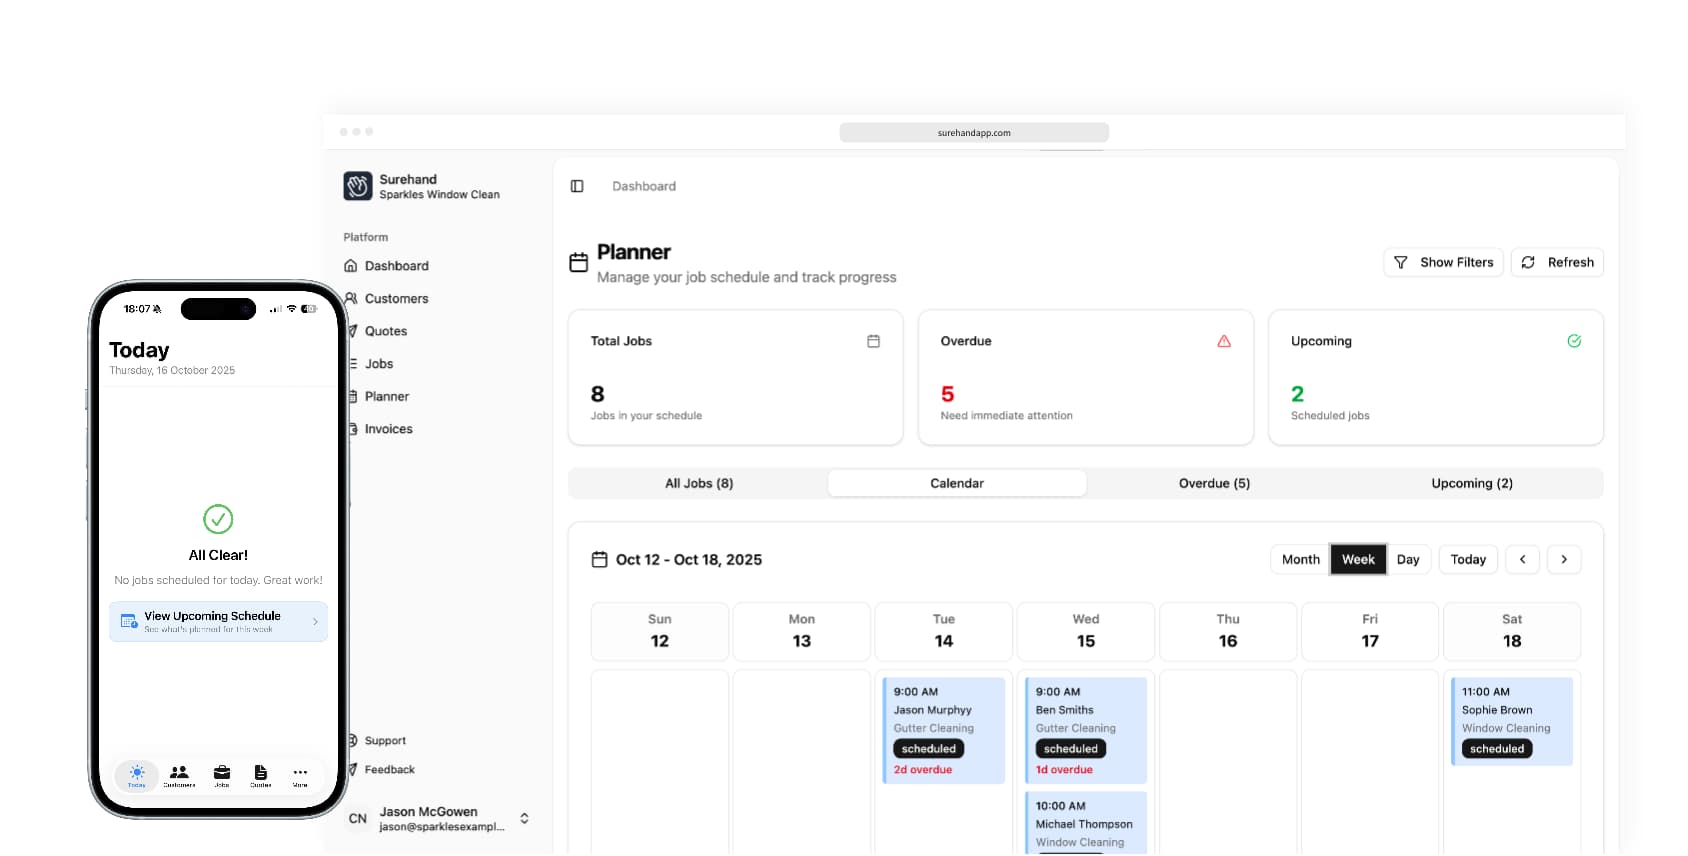The width and height of the screenshot is (1688, 856).
Task: Tap the Today sun icon on phone
Action: [137, 775]
